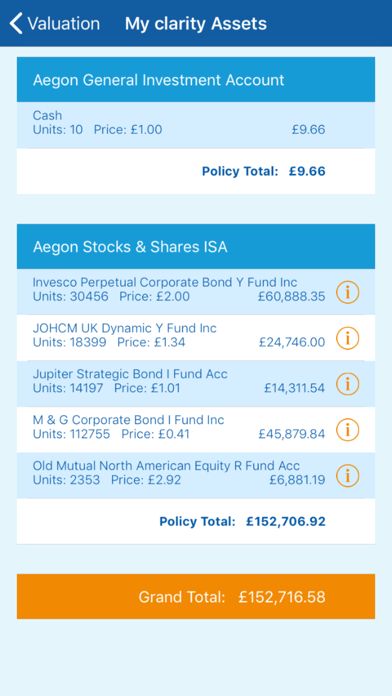Select Old Mutual North American Equity row
The image size is (392, 696).
coord(196,475)
